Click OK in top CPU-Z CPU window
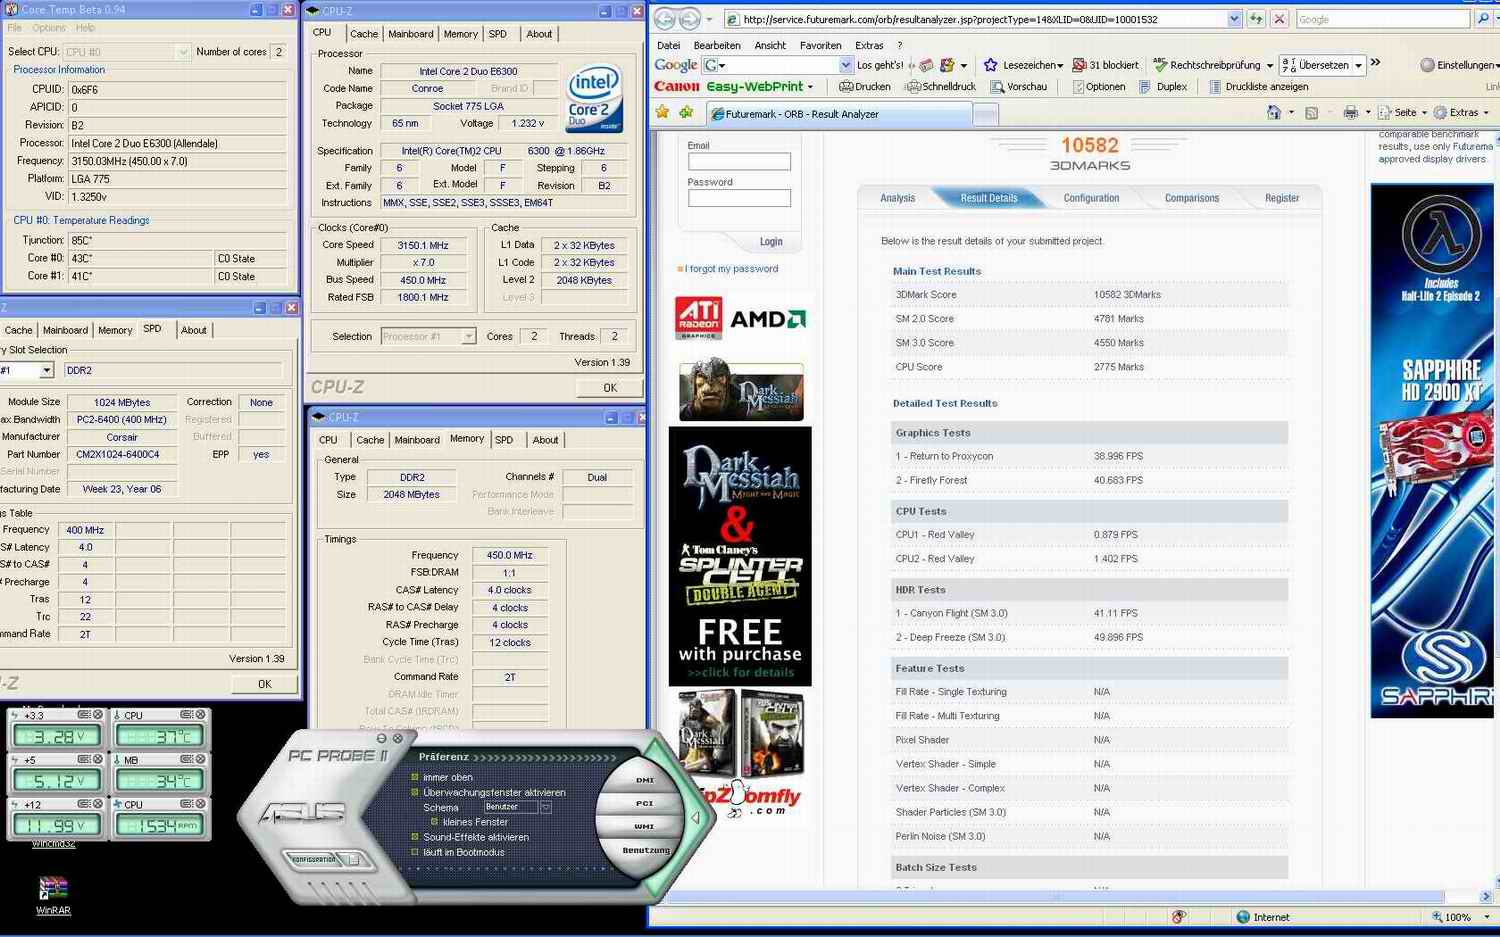Screen dimensions: 1500x937 click(610, 388)
